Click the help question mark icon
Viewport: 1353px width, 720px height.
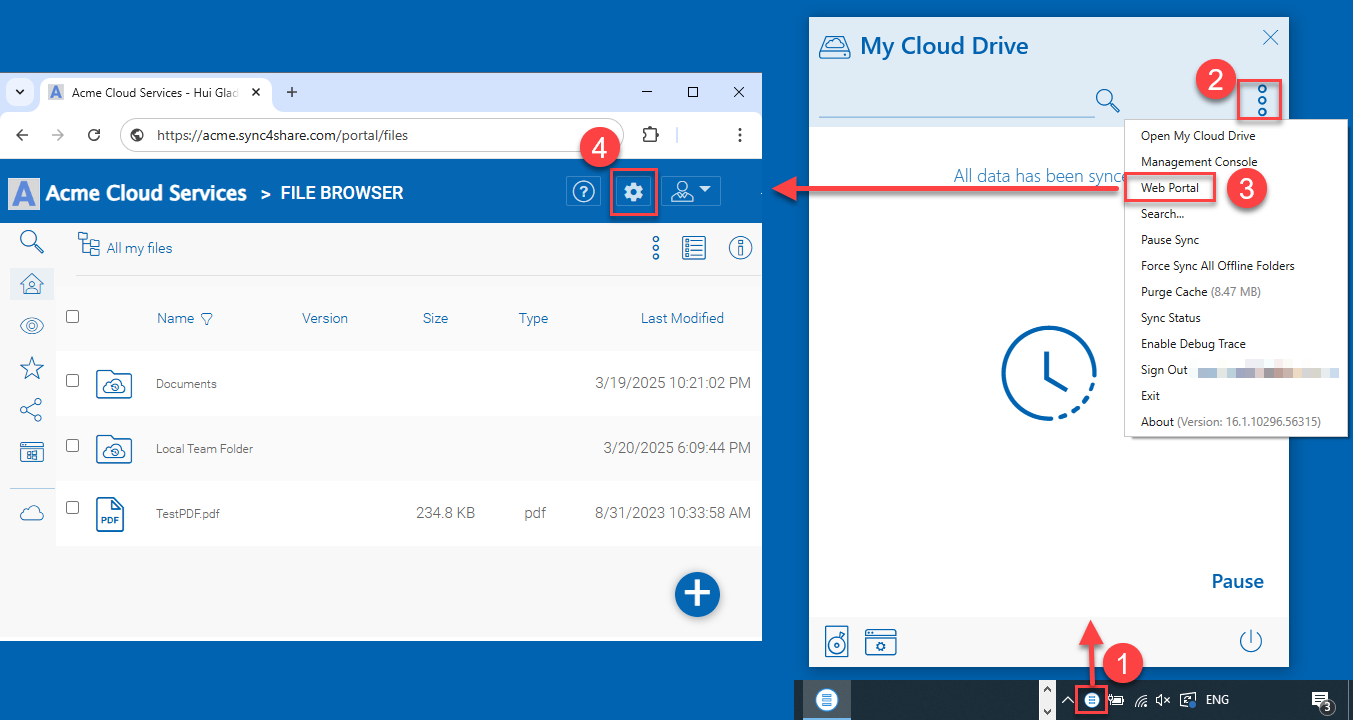(583, 191)
